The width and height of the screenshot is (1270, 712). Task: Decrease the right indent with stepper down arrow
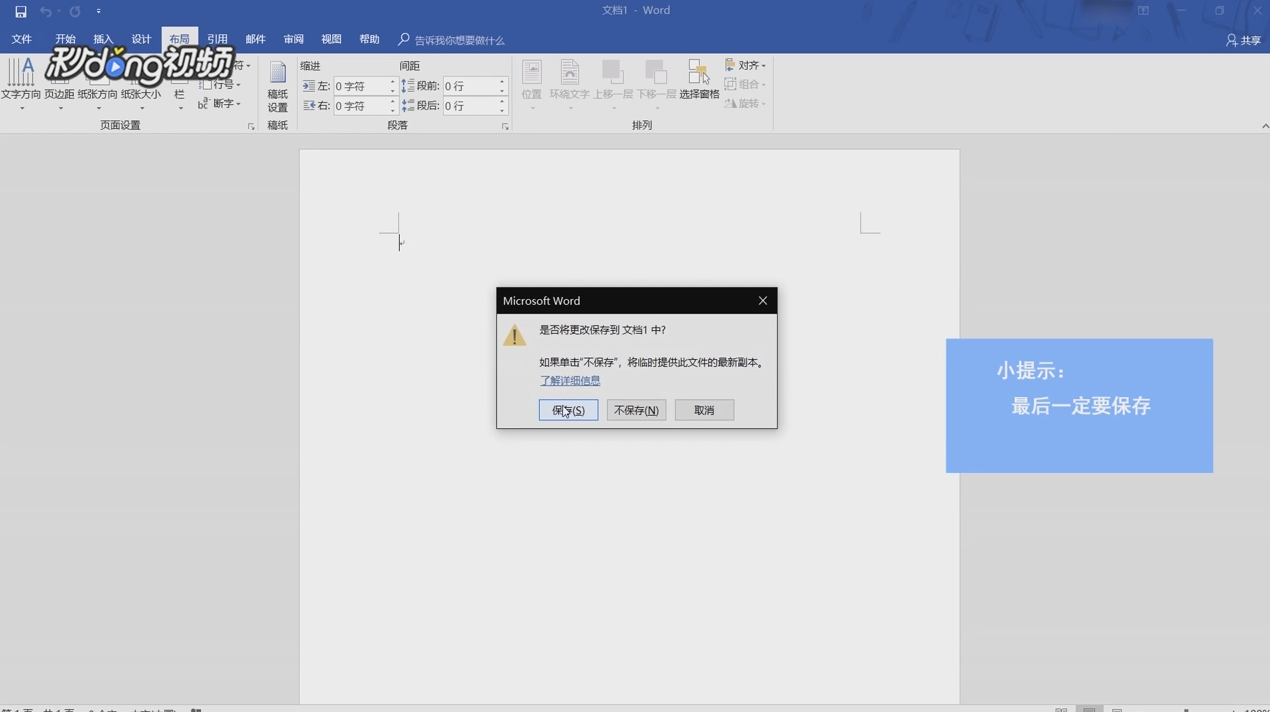pos(393,110)
